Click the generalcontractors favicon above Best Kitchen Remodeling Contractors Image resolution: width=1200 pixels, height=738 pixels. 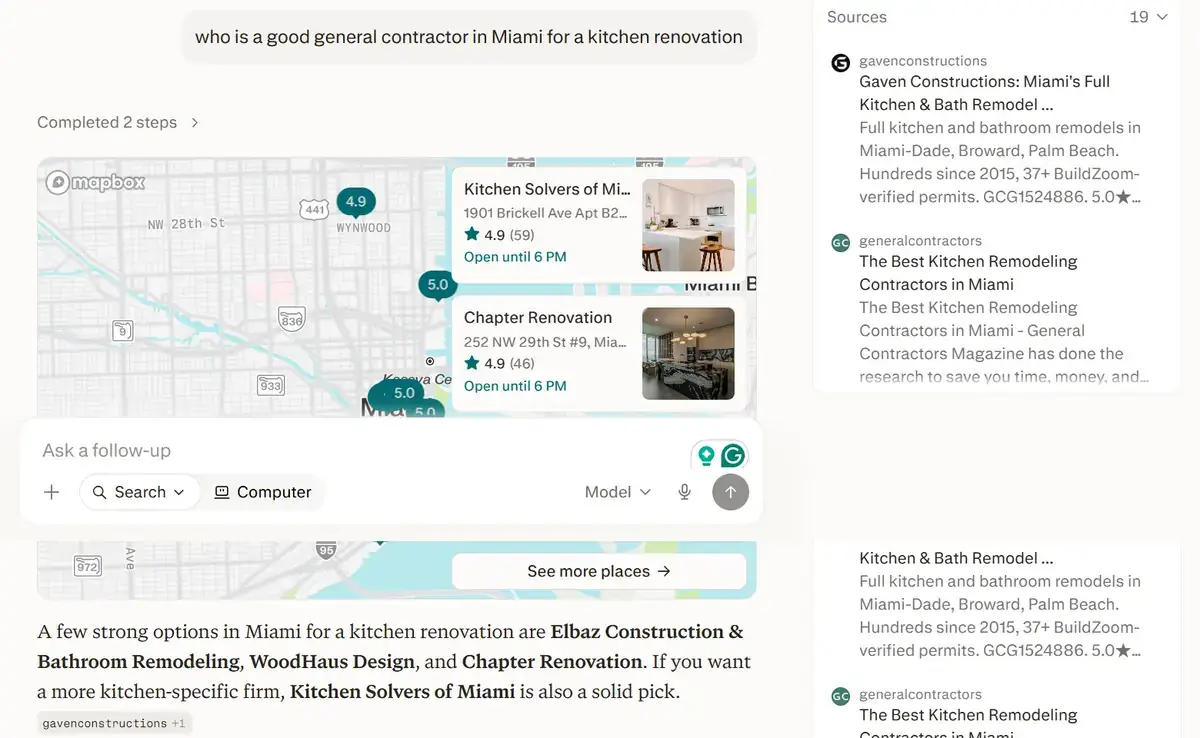point(841,242)
